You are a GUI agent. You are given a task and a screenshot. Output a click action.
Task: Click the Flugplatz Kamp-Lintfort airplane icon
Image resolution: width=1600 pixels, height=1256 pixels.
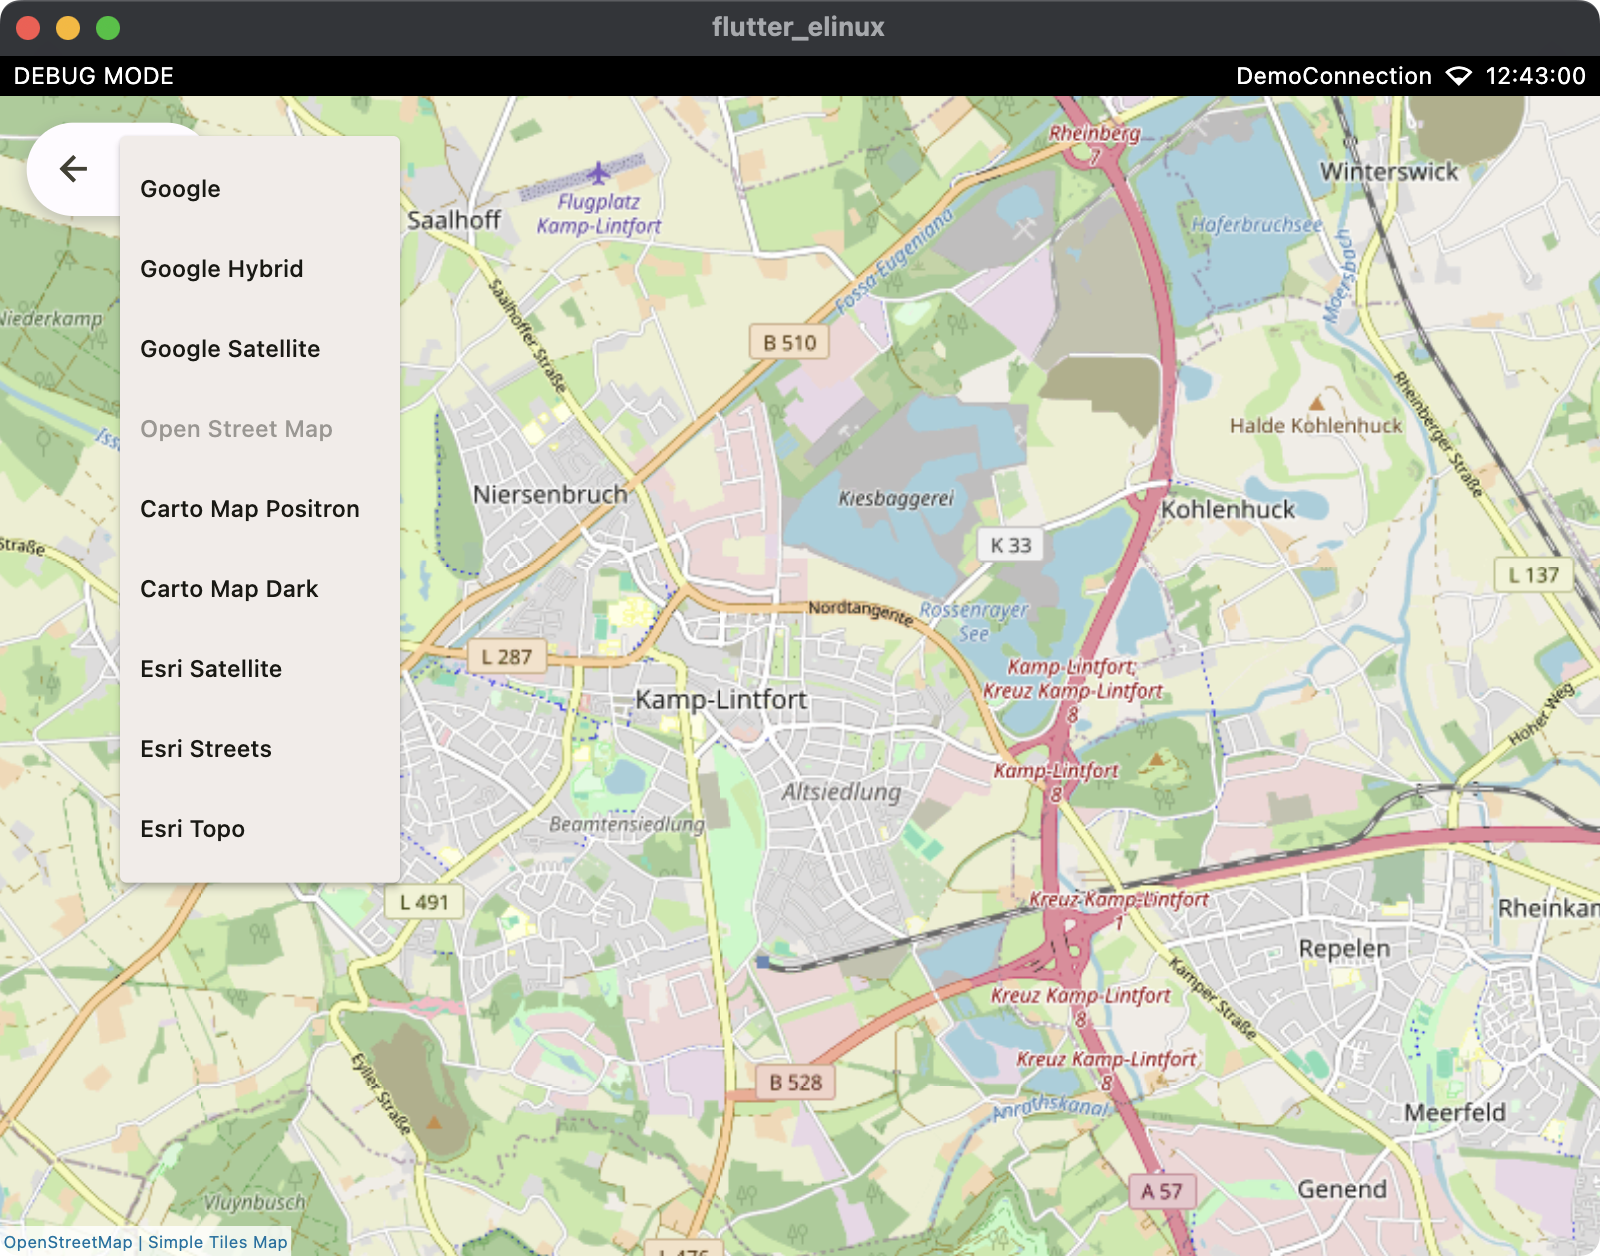(x=598, y=173)
